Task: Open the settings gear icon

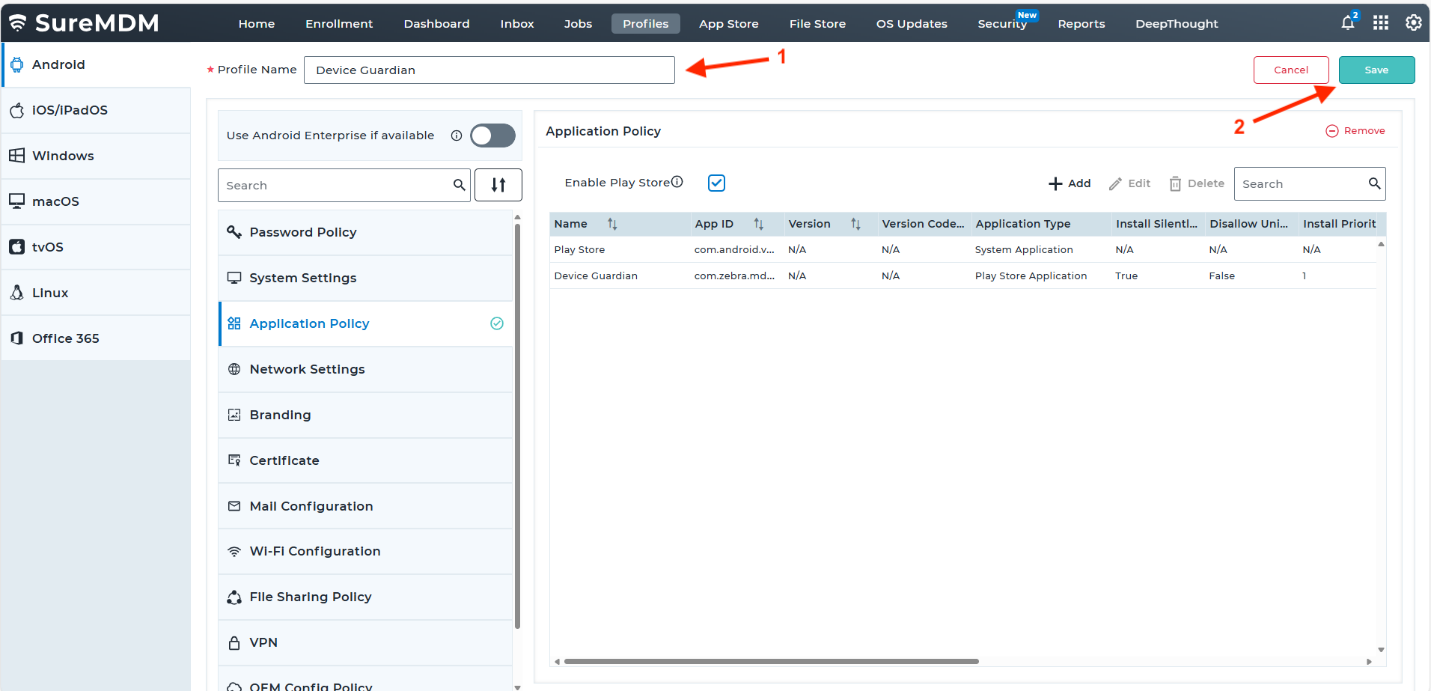Action: 1413,23
